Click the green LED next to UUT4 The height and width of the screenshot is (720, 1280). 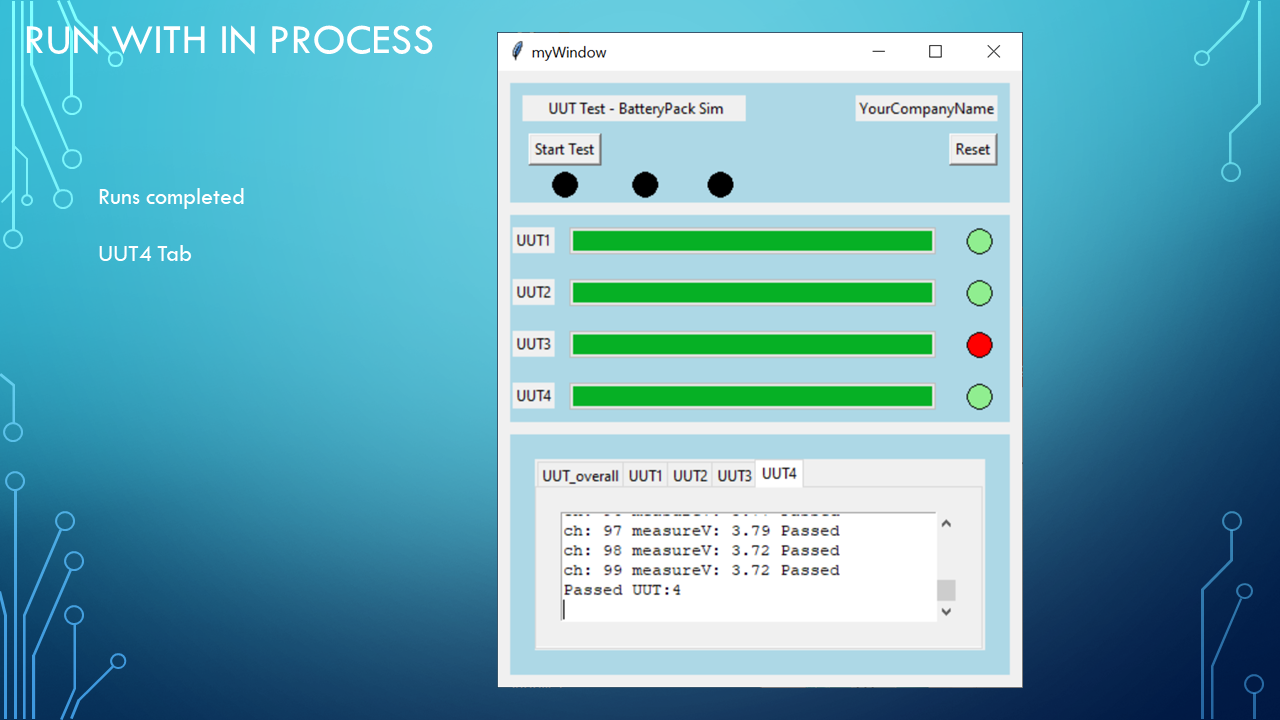[x=979, y=396]
